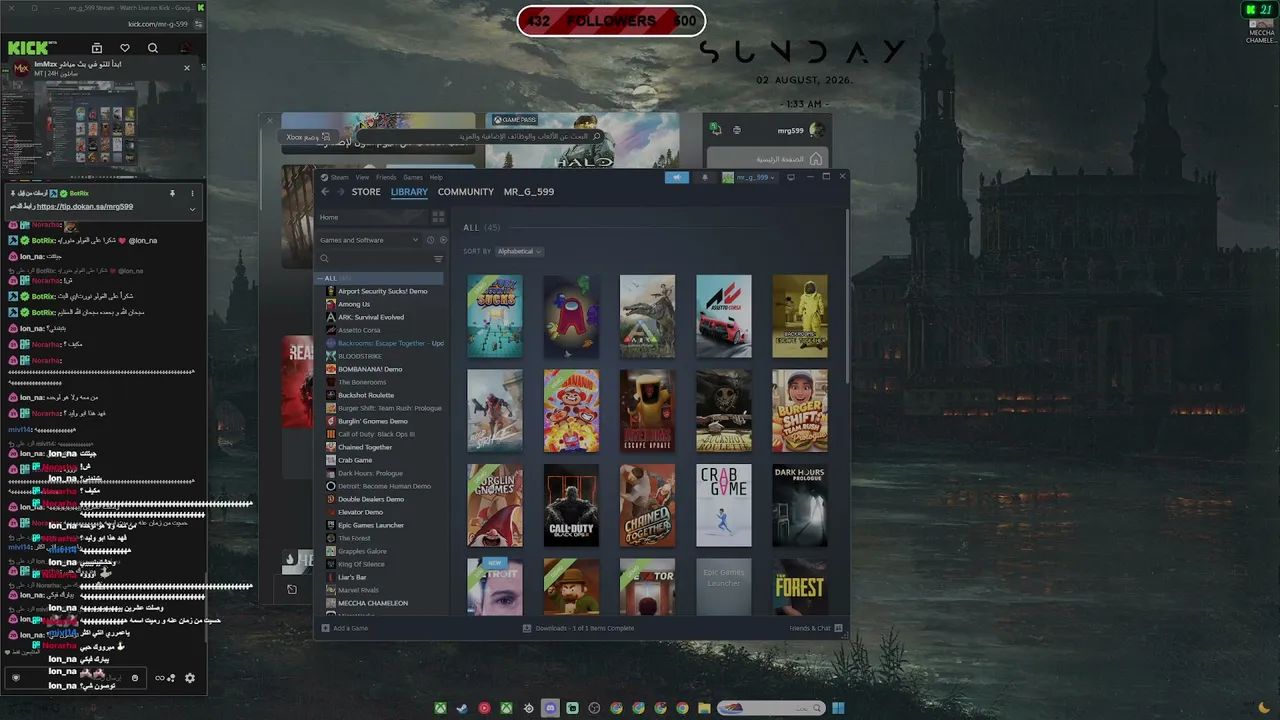The image size is (1280, 720).
Task: Open Steam notifications bell
Action: pos(704,177)
